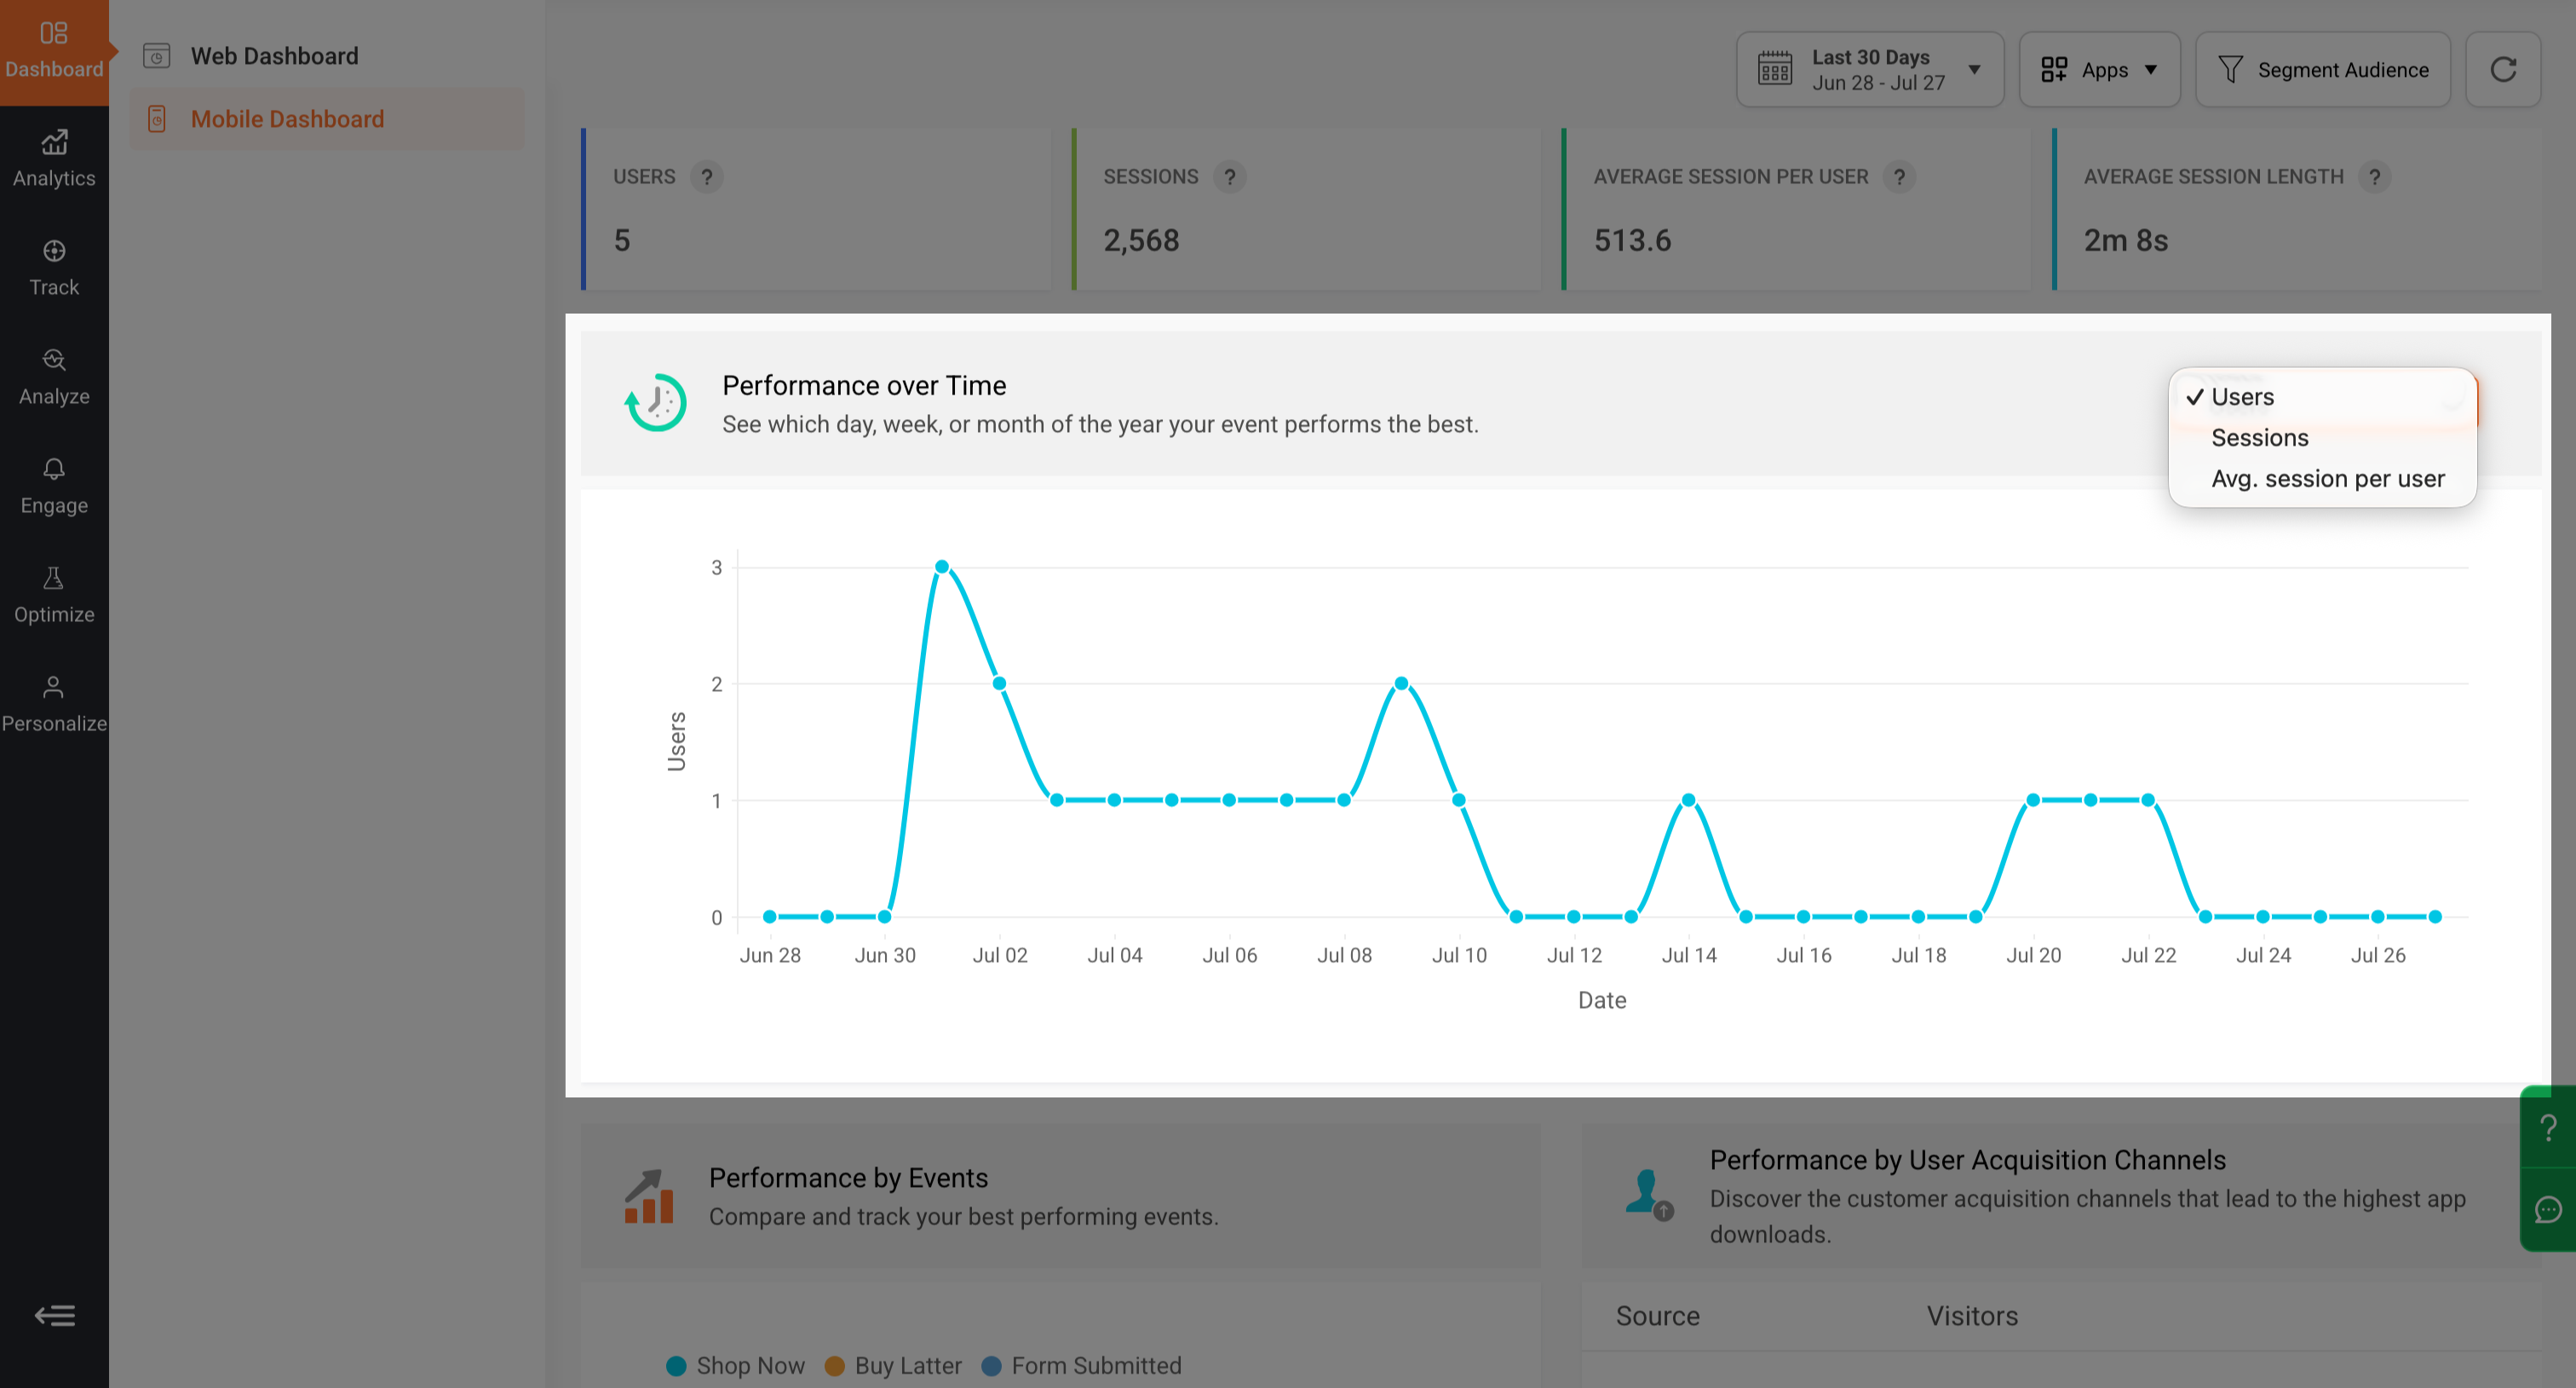Collapse the sidebar with the arrow icon
Image resolution: width=2576 pixels, height=1388 pixels.
(54, 1315)
